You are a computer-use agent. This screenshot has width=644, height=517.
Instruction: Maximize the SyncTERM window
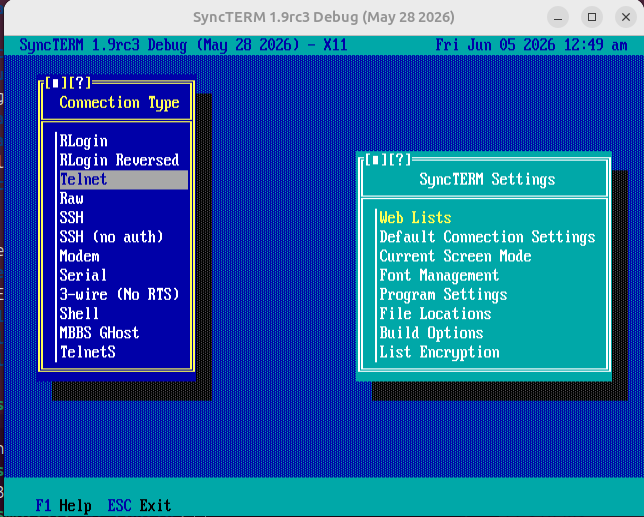pos(592,17)
